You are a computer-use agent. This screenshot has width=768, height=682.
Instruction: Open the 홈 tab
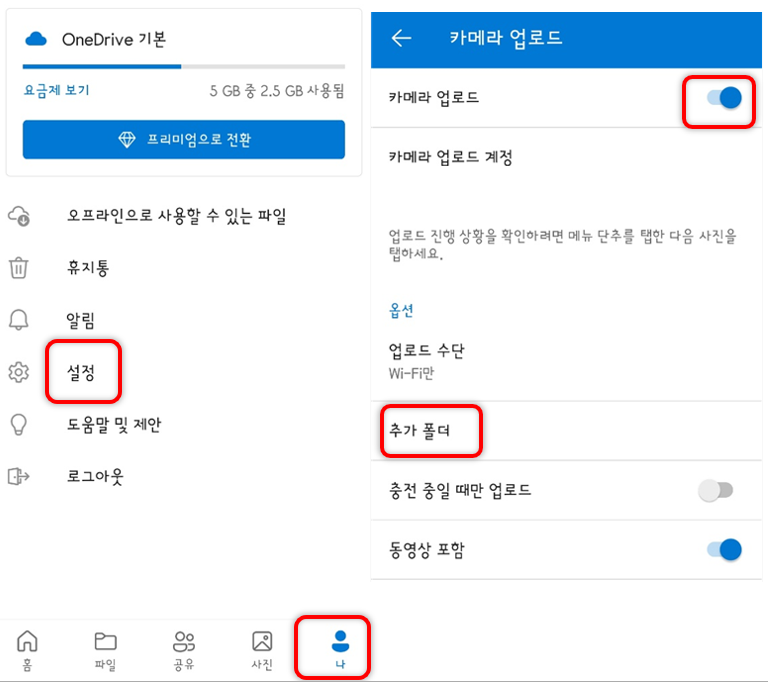(27, 649)
